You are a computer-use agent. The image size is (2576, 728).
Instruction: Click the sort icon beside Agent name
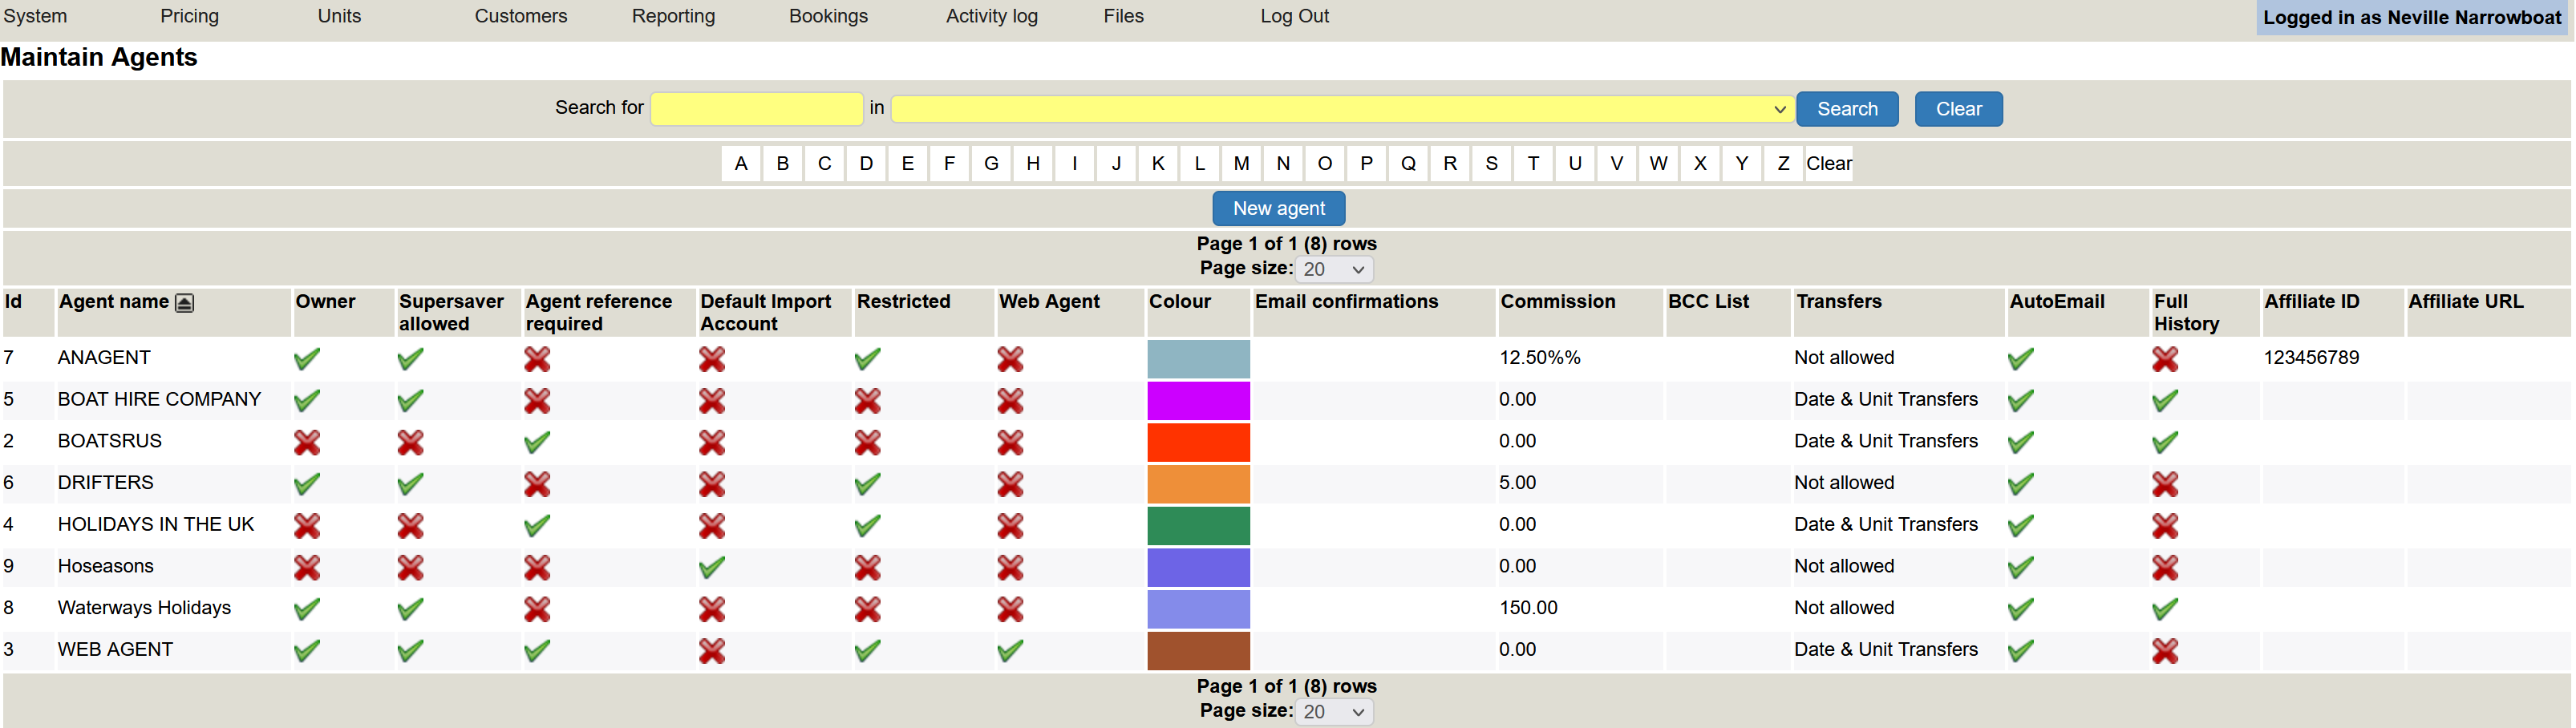[x=184, y=303]
